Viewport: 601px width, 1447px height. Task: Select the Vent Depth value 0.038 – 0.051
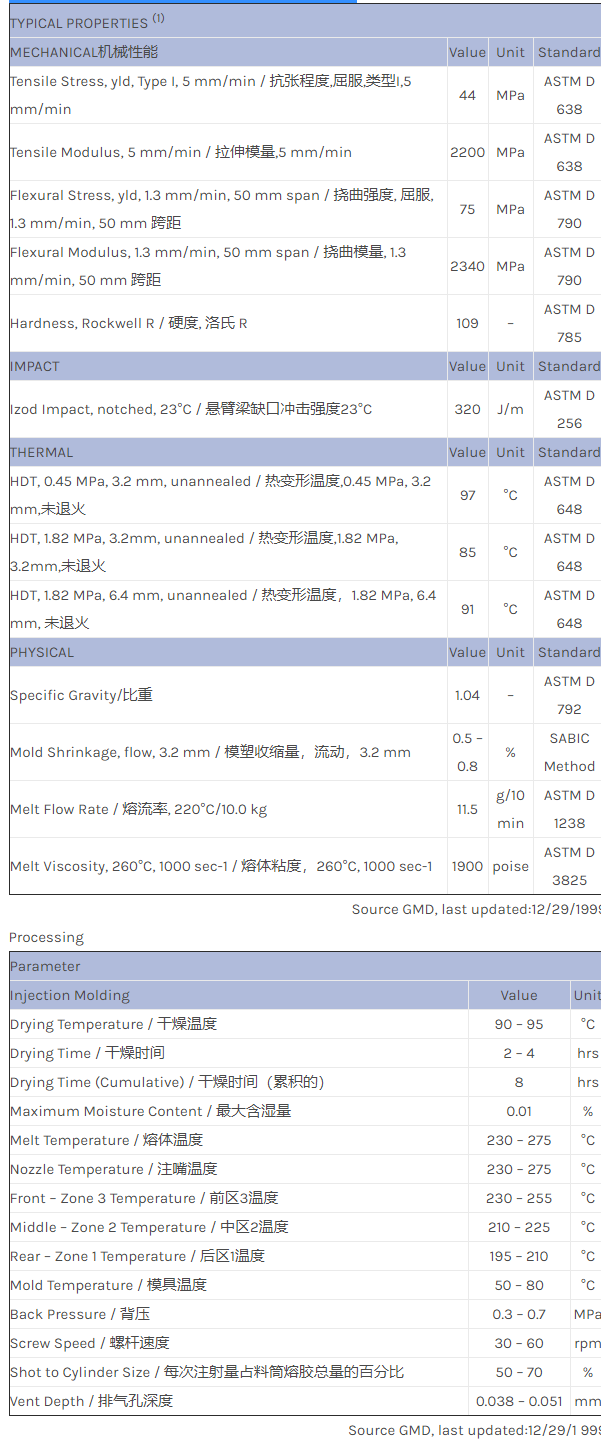[x=518, y=1401]
